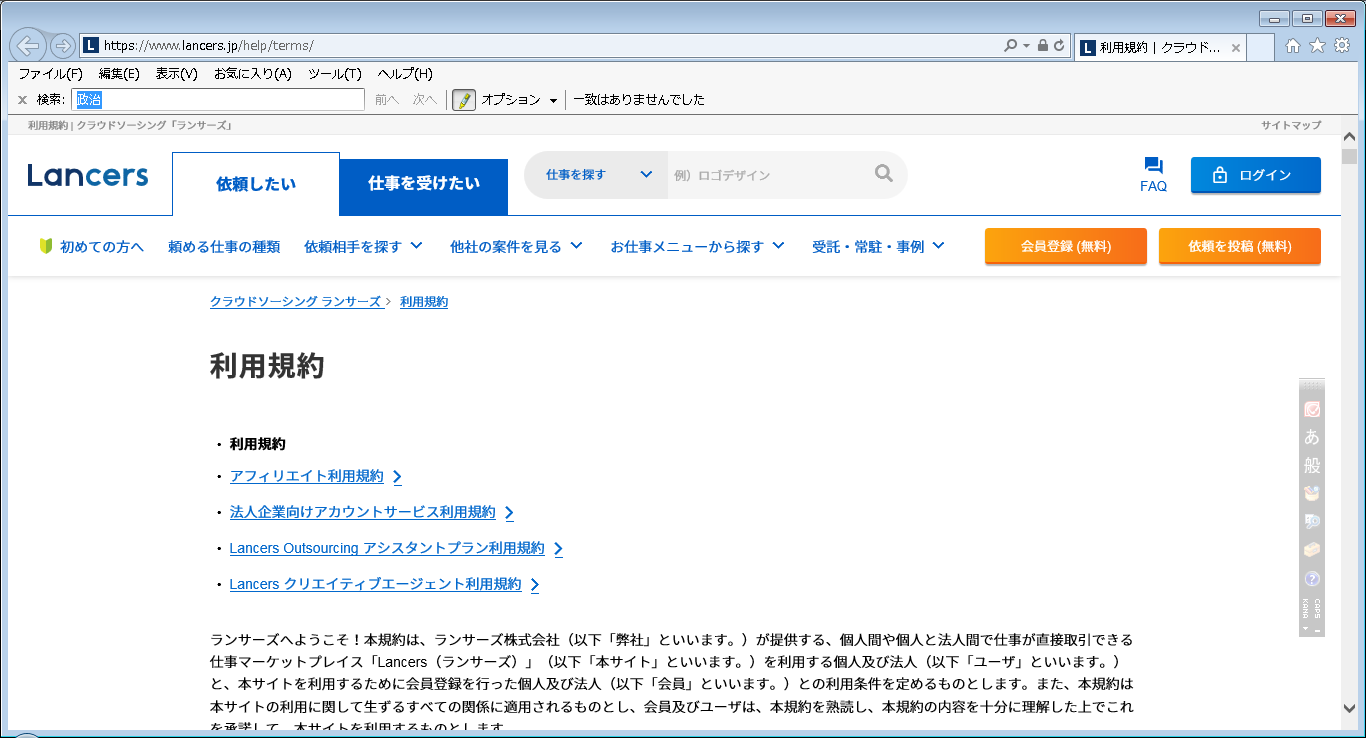The image size is (1366, 738).
Task: Submit site search with magnifier icon
Action: [x=883, y=174]
